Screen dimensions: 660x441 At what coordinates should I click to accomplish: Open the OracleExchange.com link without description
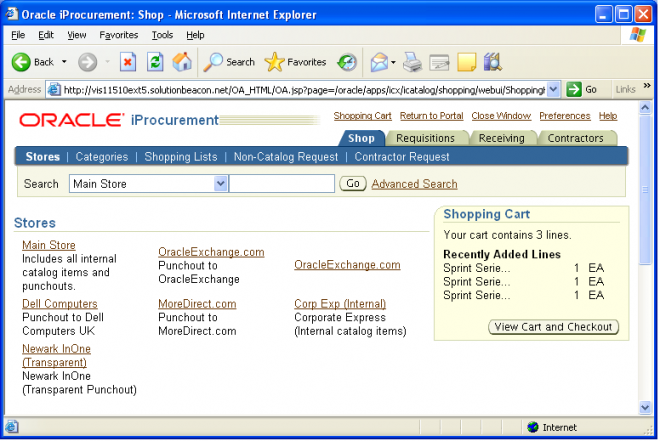(347, 265)
